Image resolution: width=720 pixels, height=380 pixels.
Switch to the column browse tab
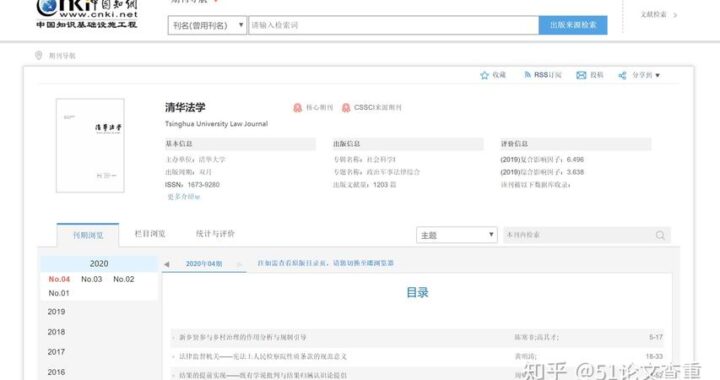pyautogui.click(x=150, y=234)
